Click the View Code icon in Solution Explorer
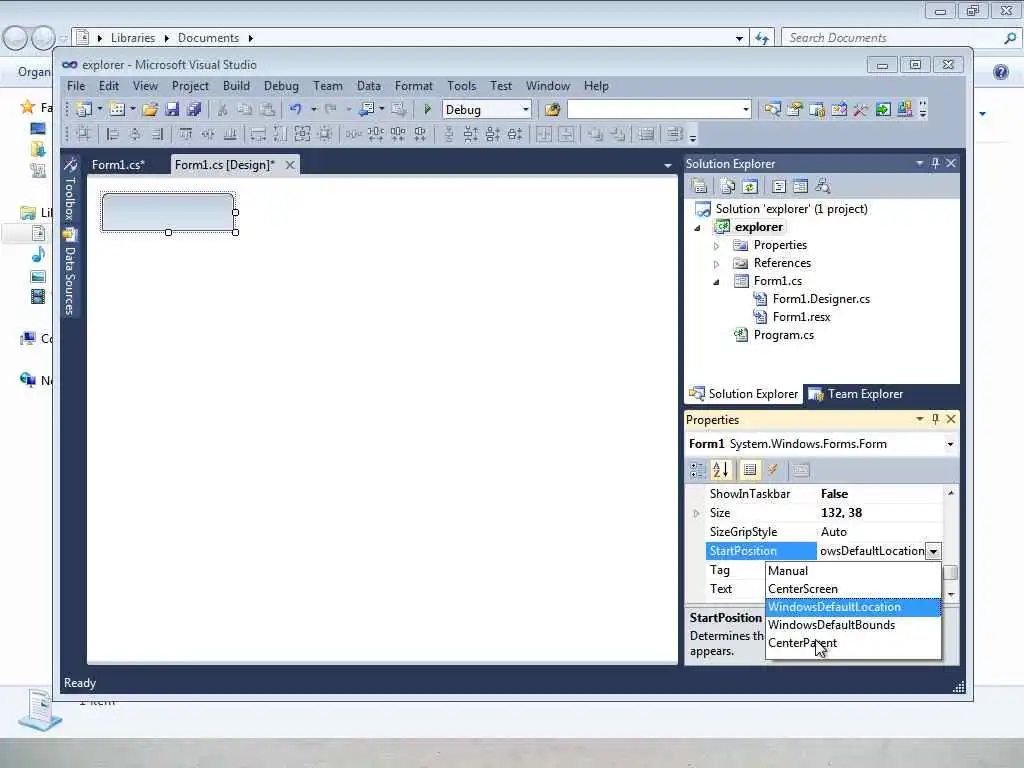This screenshot has width=1024, height=768. click(779, 187)
